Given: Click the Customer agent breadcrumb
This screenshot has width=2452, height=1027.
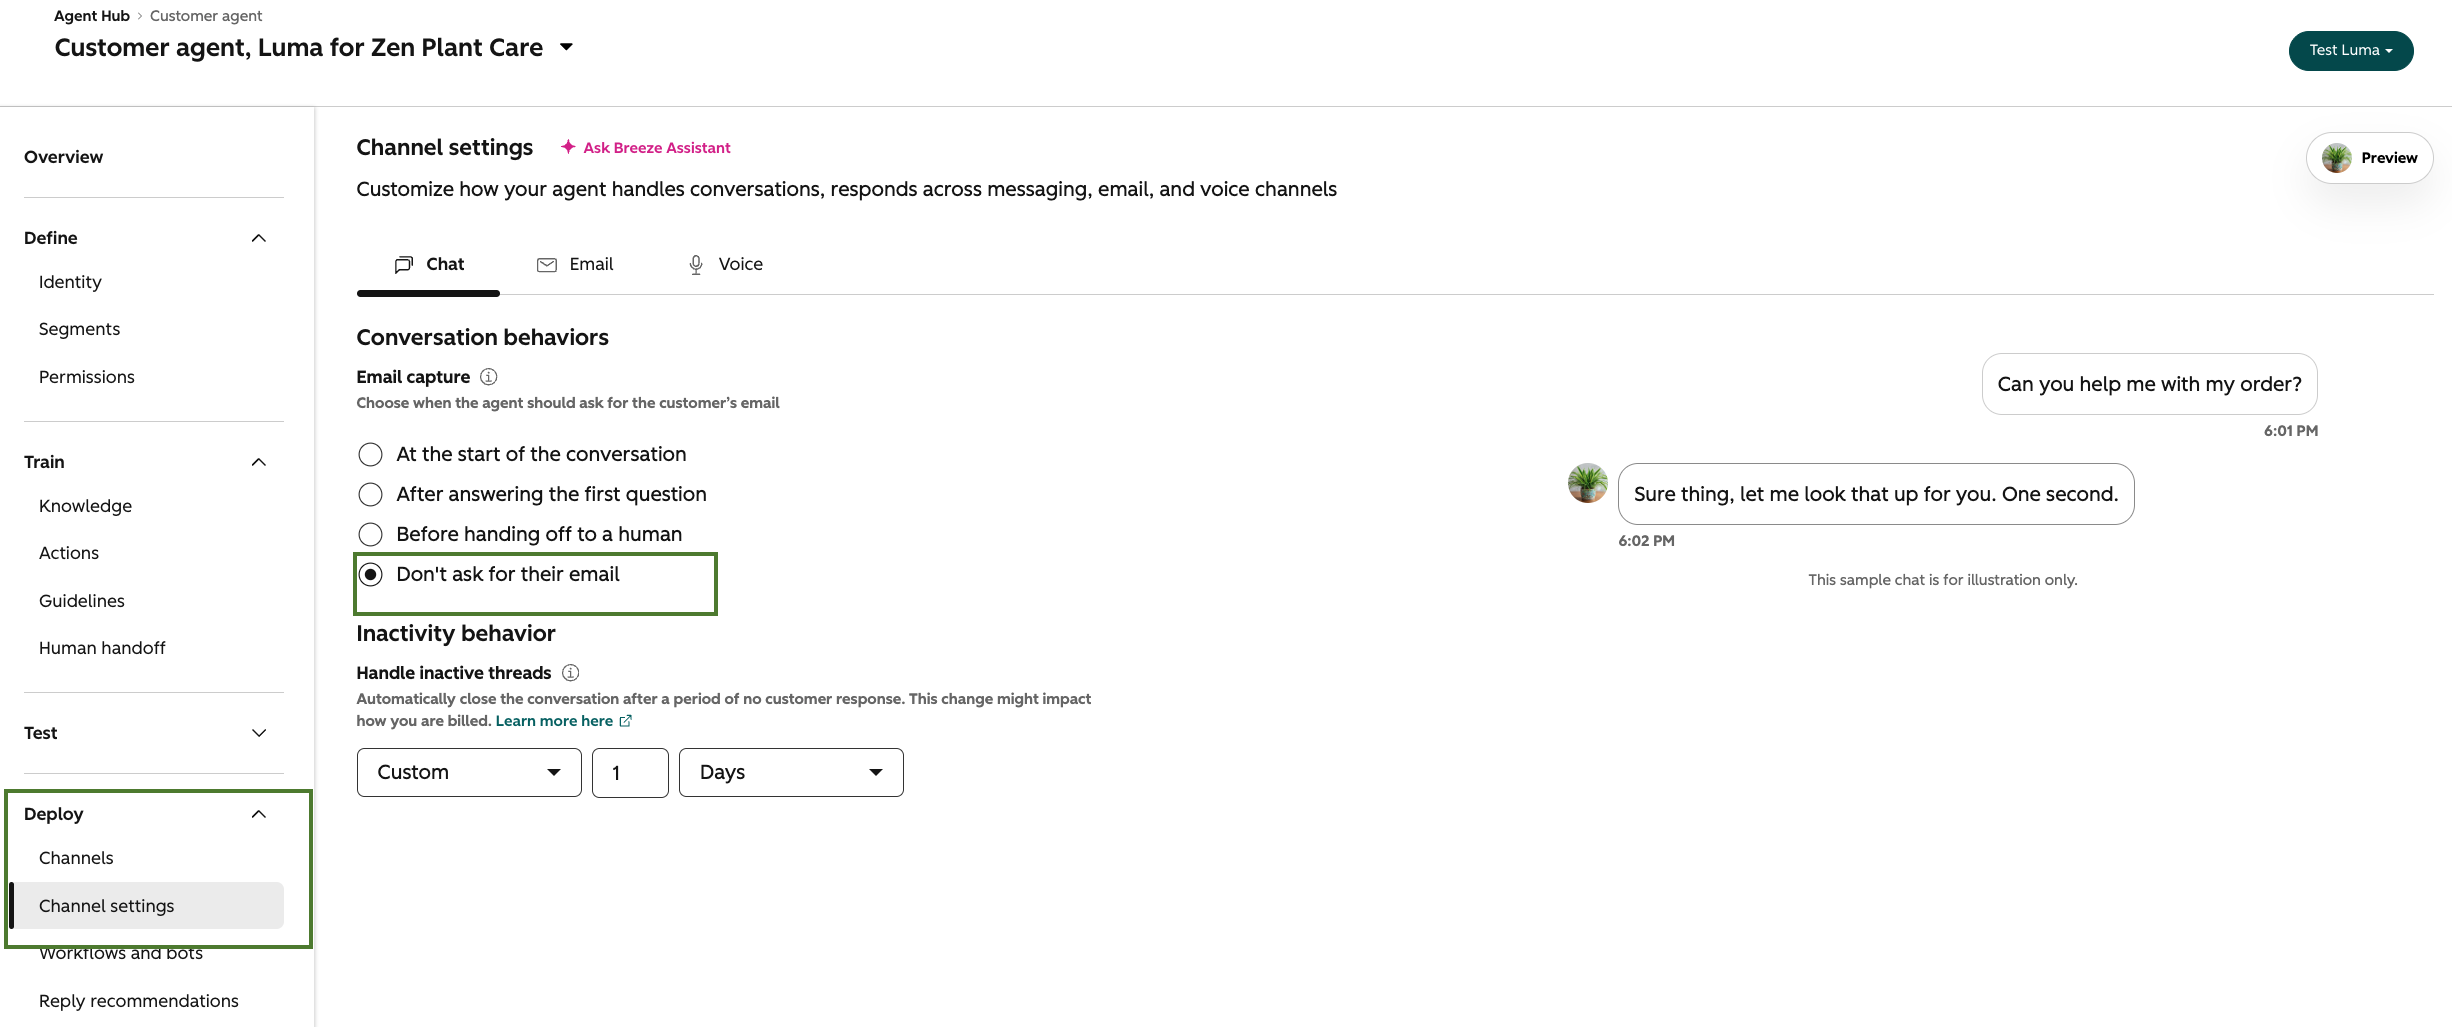Looking at the screenshot, I should tap(206, 16).
